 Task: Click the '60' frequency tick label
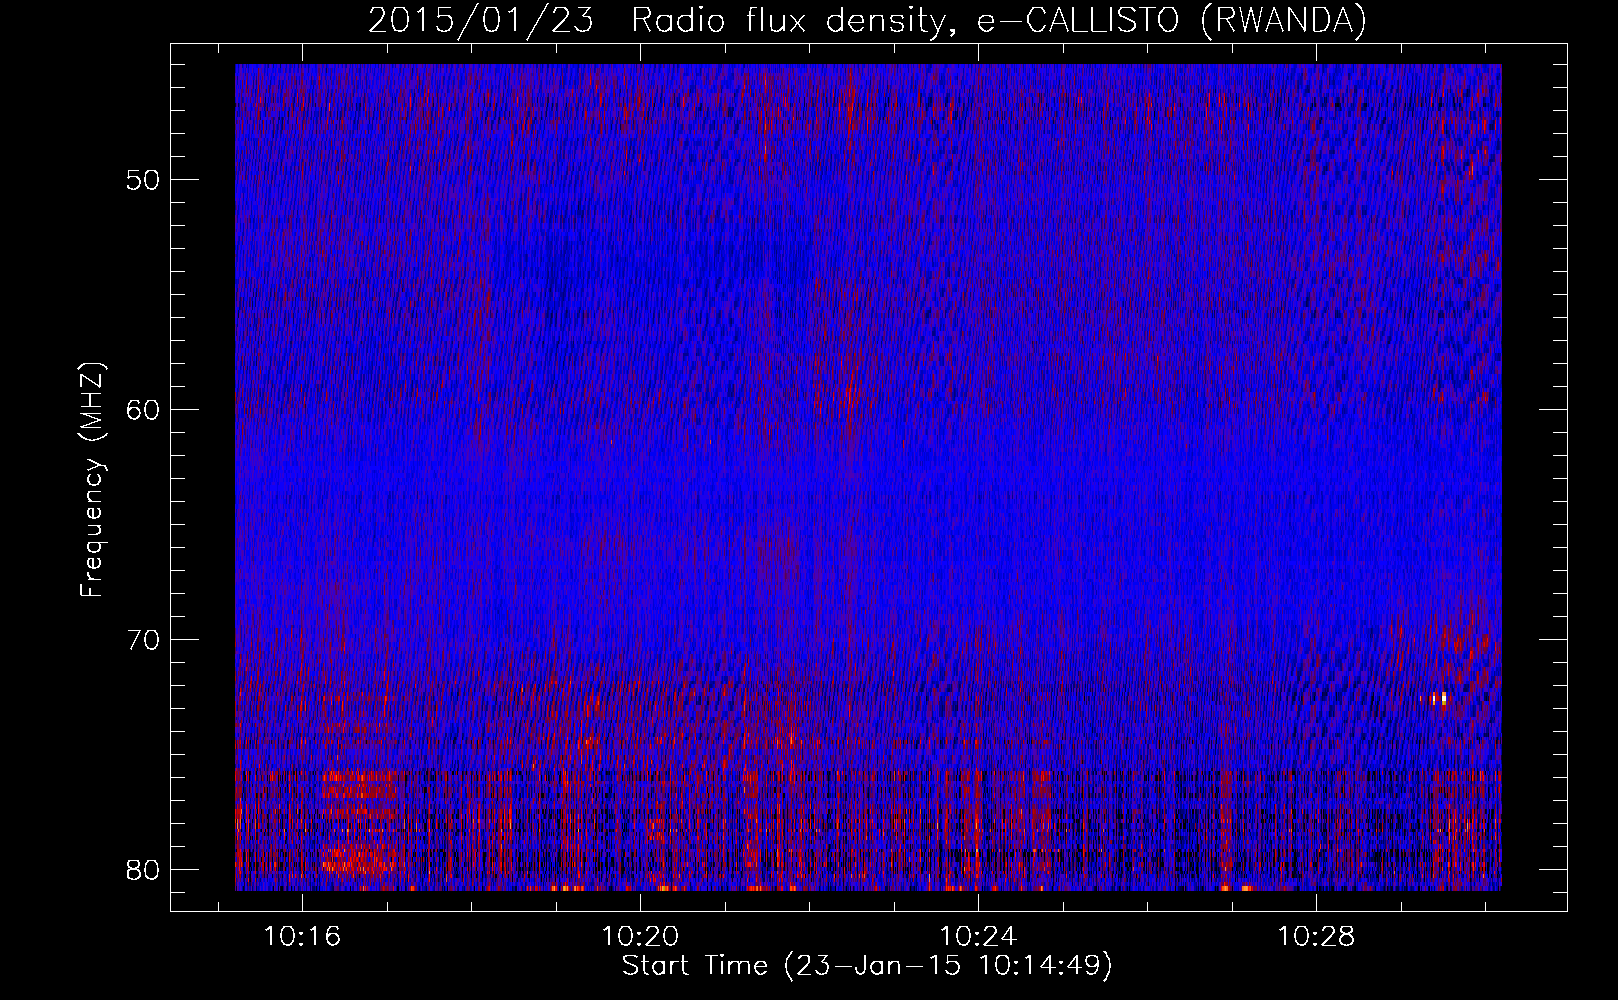[144, 410]
